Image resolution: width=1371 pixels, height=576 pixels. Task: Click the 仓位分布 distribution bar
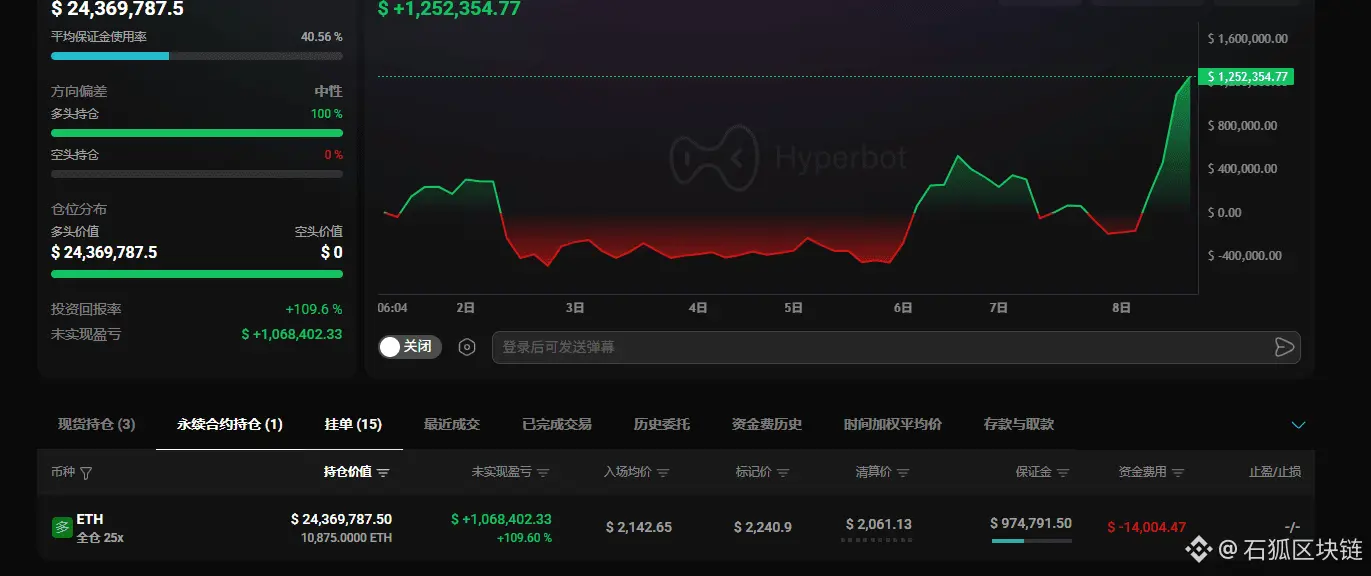click(197, 273)
